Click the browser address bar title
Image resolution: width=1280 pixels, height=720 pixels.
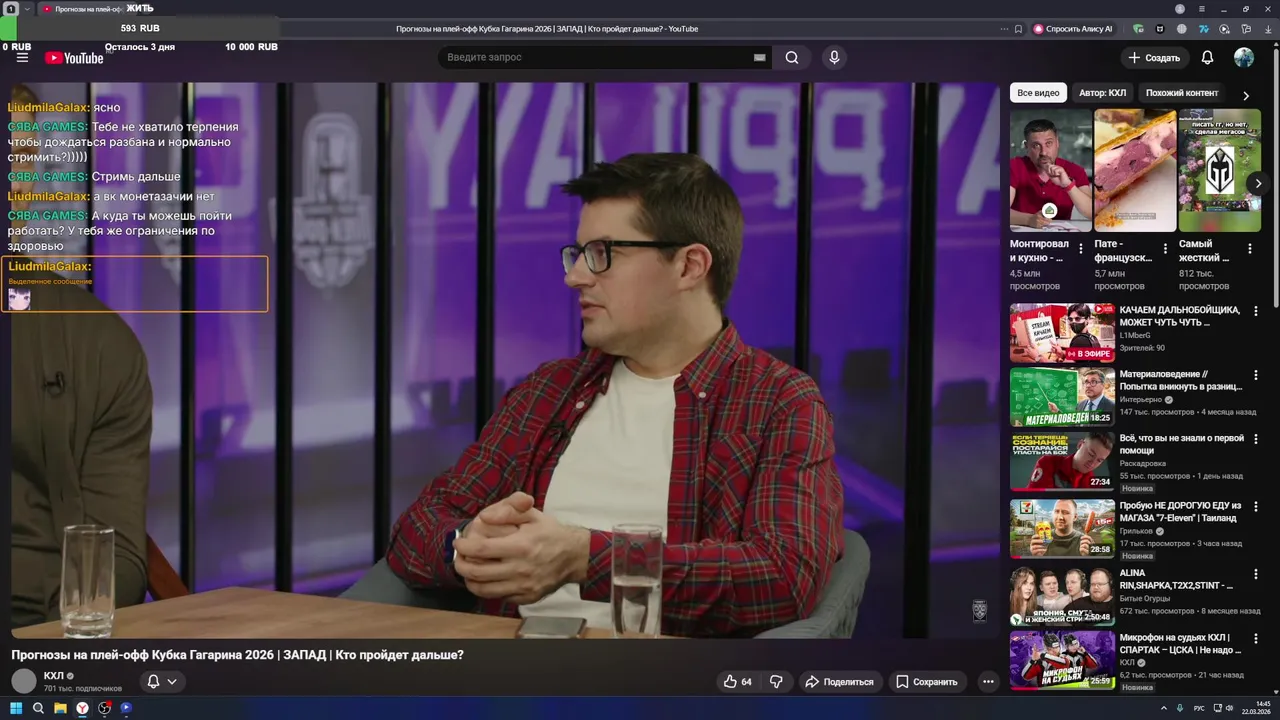point(547,29)
